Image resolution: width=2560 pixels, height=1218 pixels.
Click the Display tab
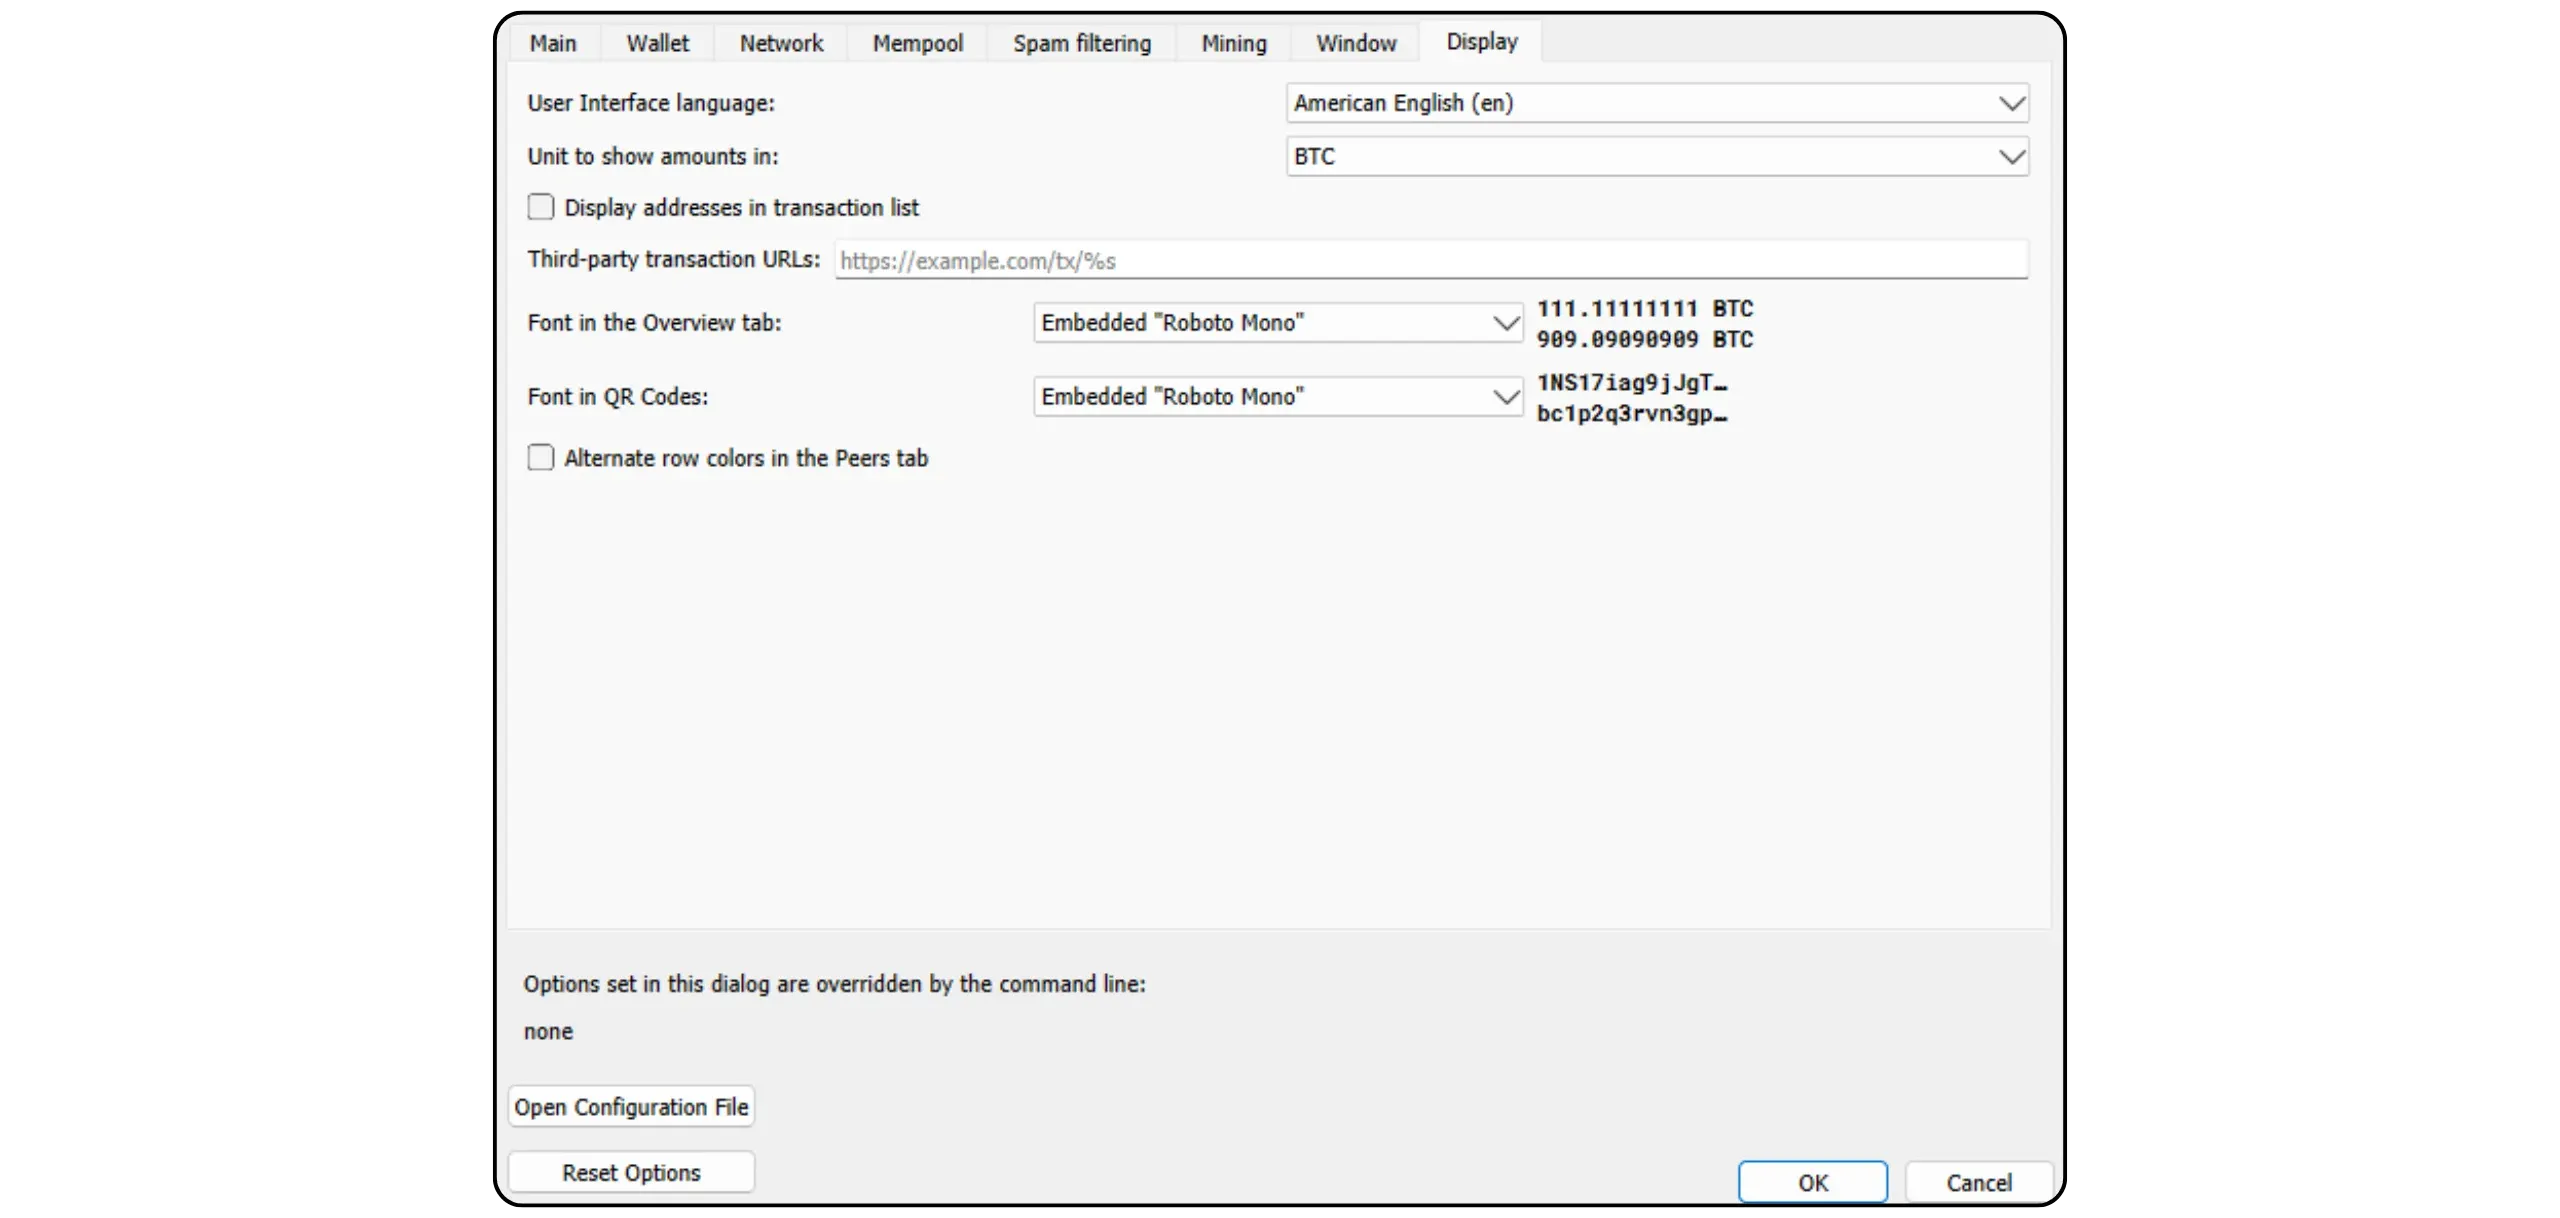point(1481,41)
